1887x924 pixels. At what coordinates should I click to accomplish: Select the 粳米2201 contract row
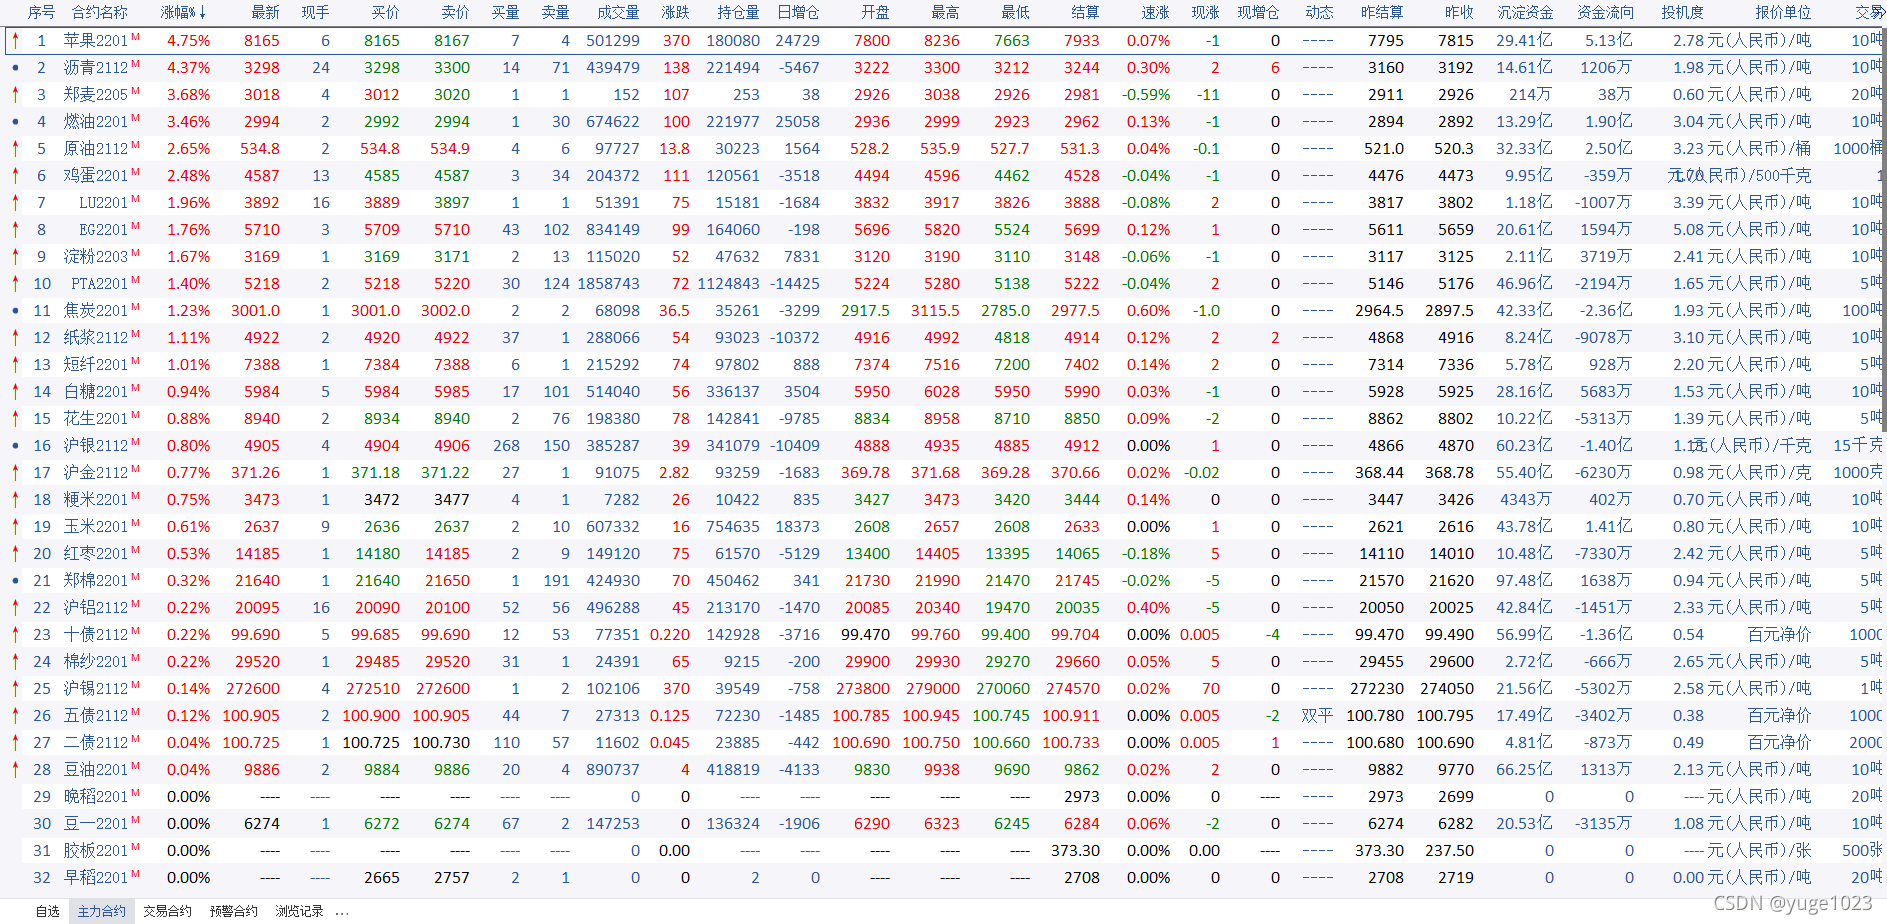[x=943, y=499]
